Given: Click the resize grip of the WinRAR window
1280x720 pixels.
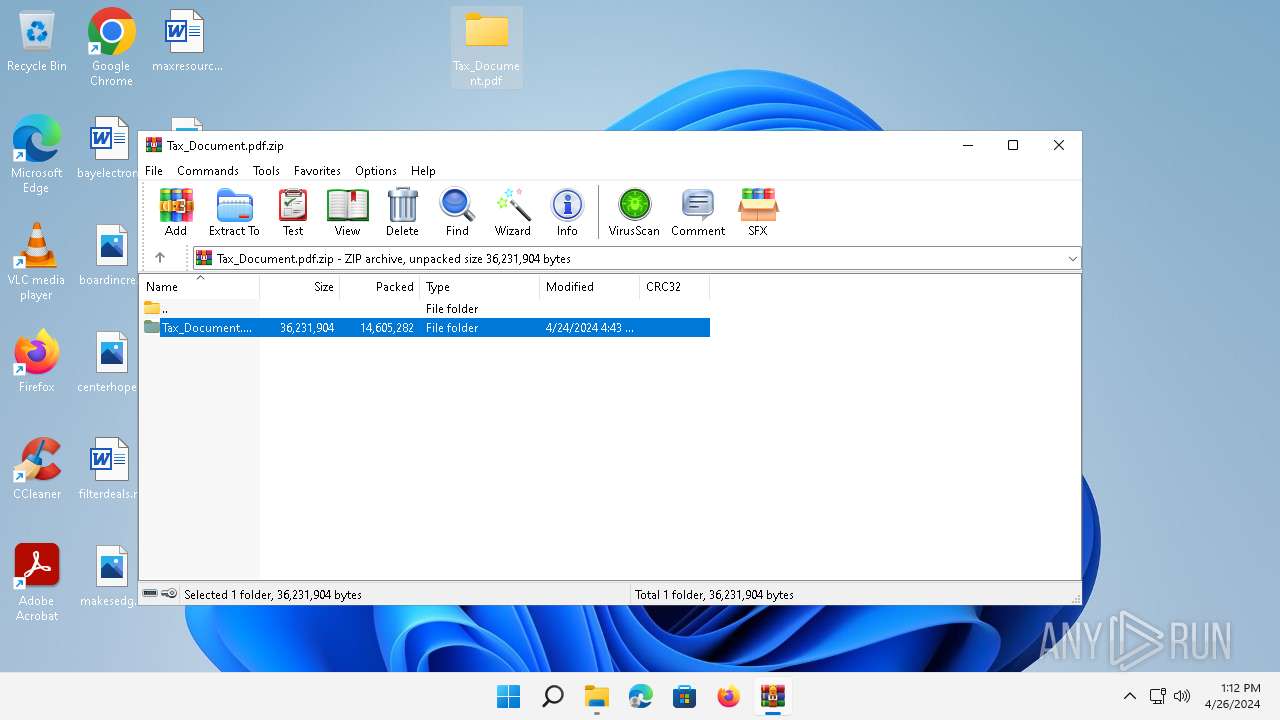Looking at the screenshot, I should click(1076, 599).
